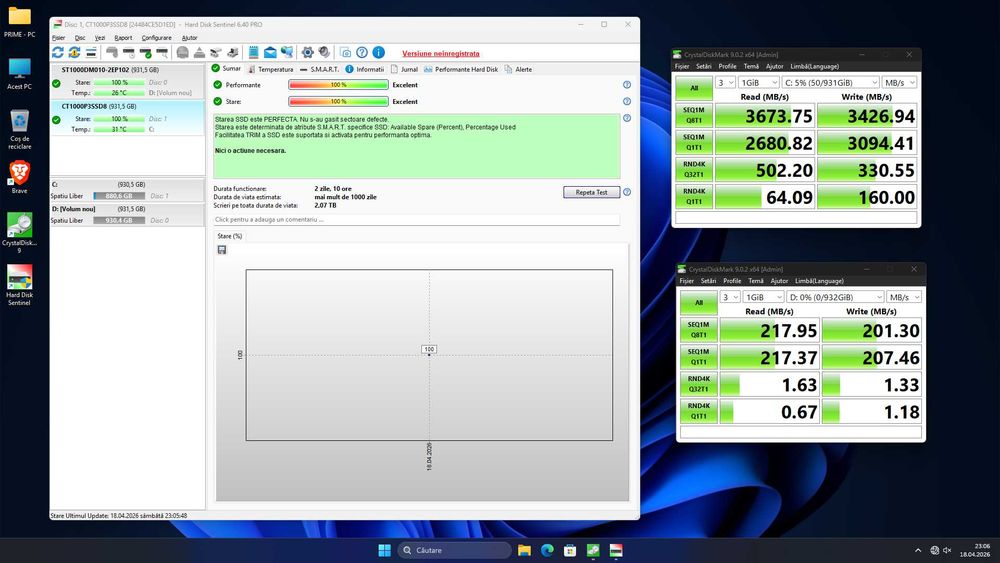Select the CT1000P3SSD8 disk in list
The image size is (1000, 563).
[128, 117]
